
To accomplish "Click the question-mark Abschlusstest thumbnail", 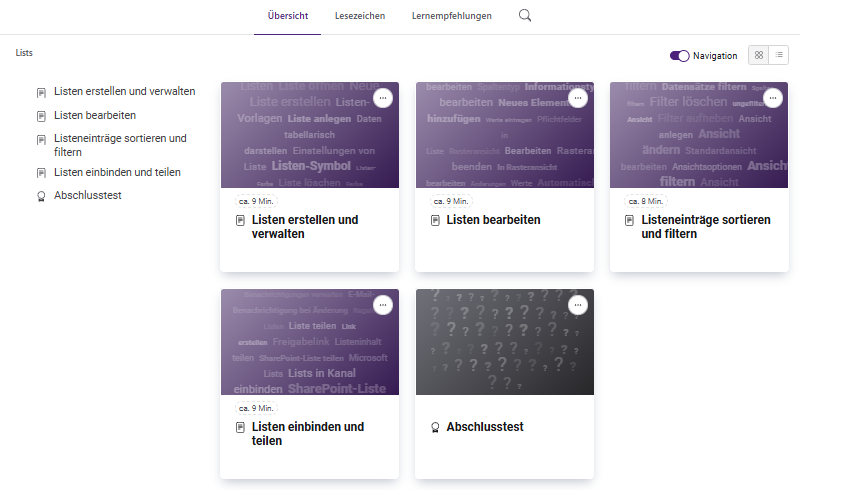I will pyautogui.click(x=505, y=342).
